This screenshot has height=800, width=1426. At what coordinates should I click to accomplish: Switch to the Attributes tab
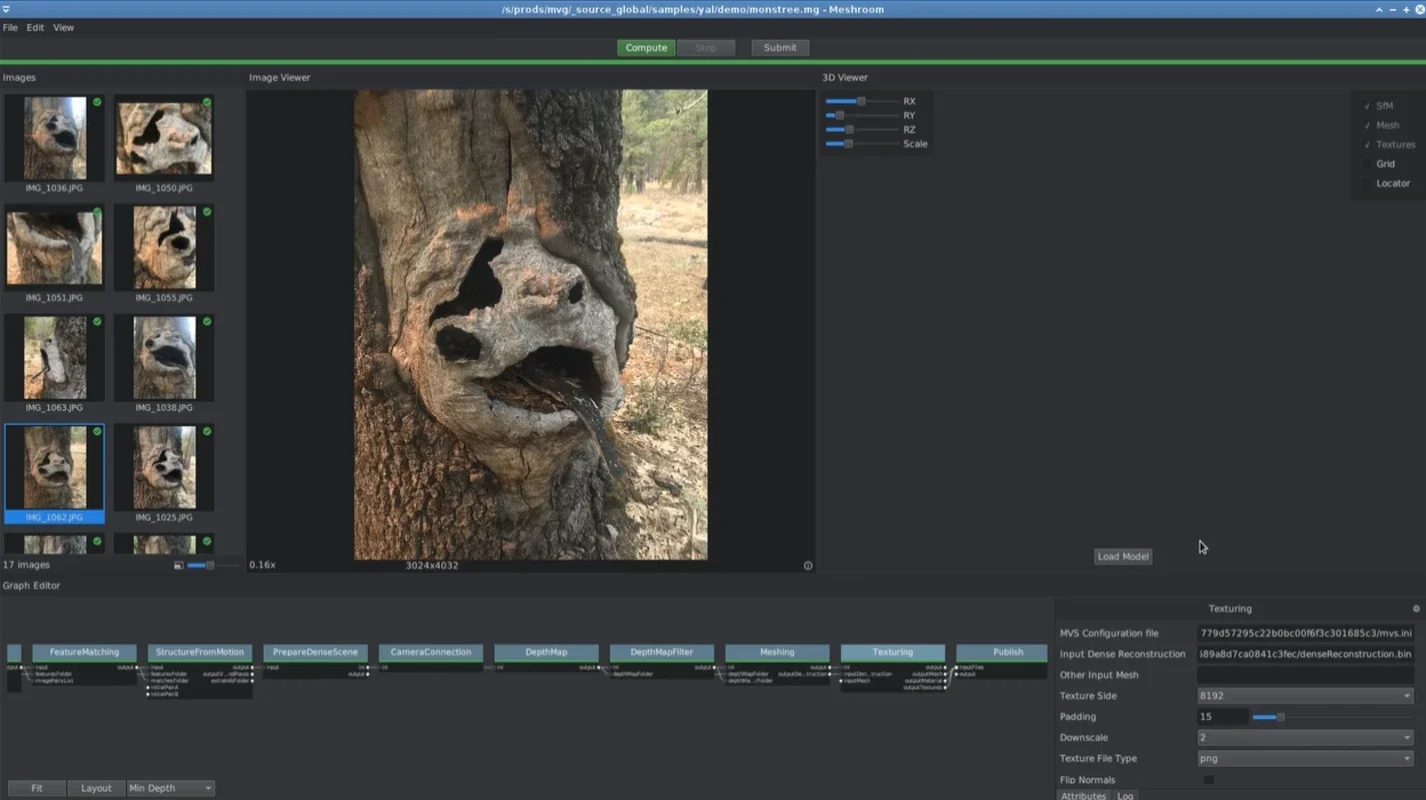1083,795
